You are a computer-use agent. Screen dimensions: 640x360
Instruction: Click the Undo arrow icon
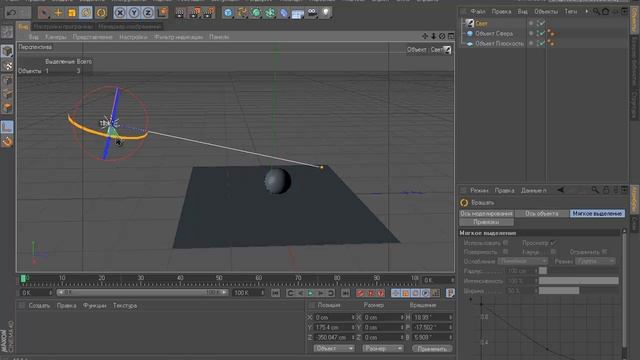(11, 13)
